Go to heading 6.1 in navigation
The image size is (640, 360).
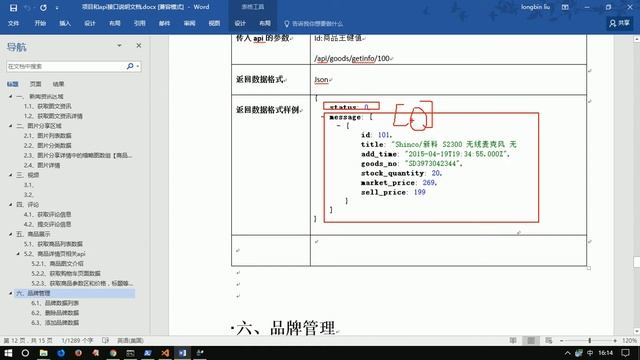(x=55, y=303)
